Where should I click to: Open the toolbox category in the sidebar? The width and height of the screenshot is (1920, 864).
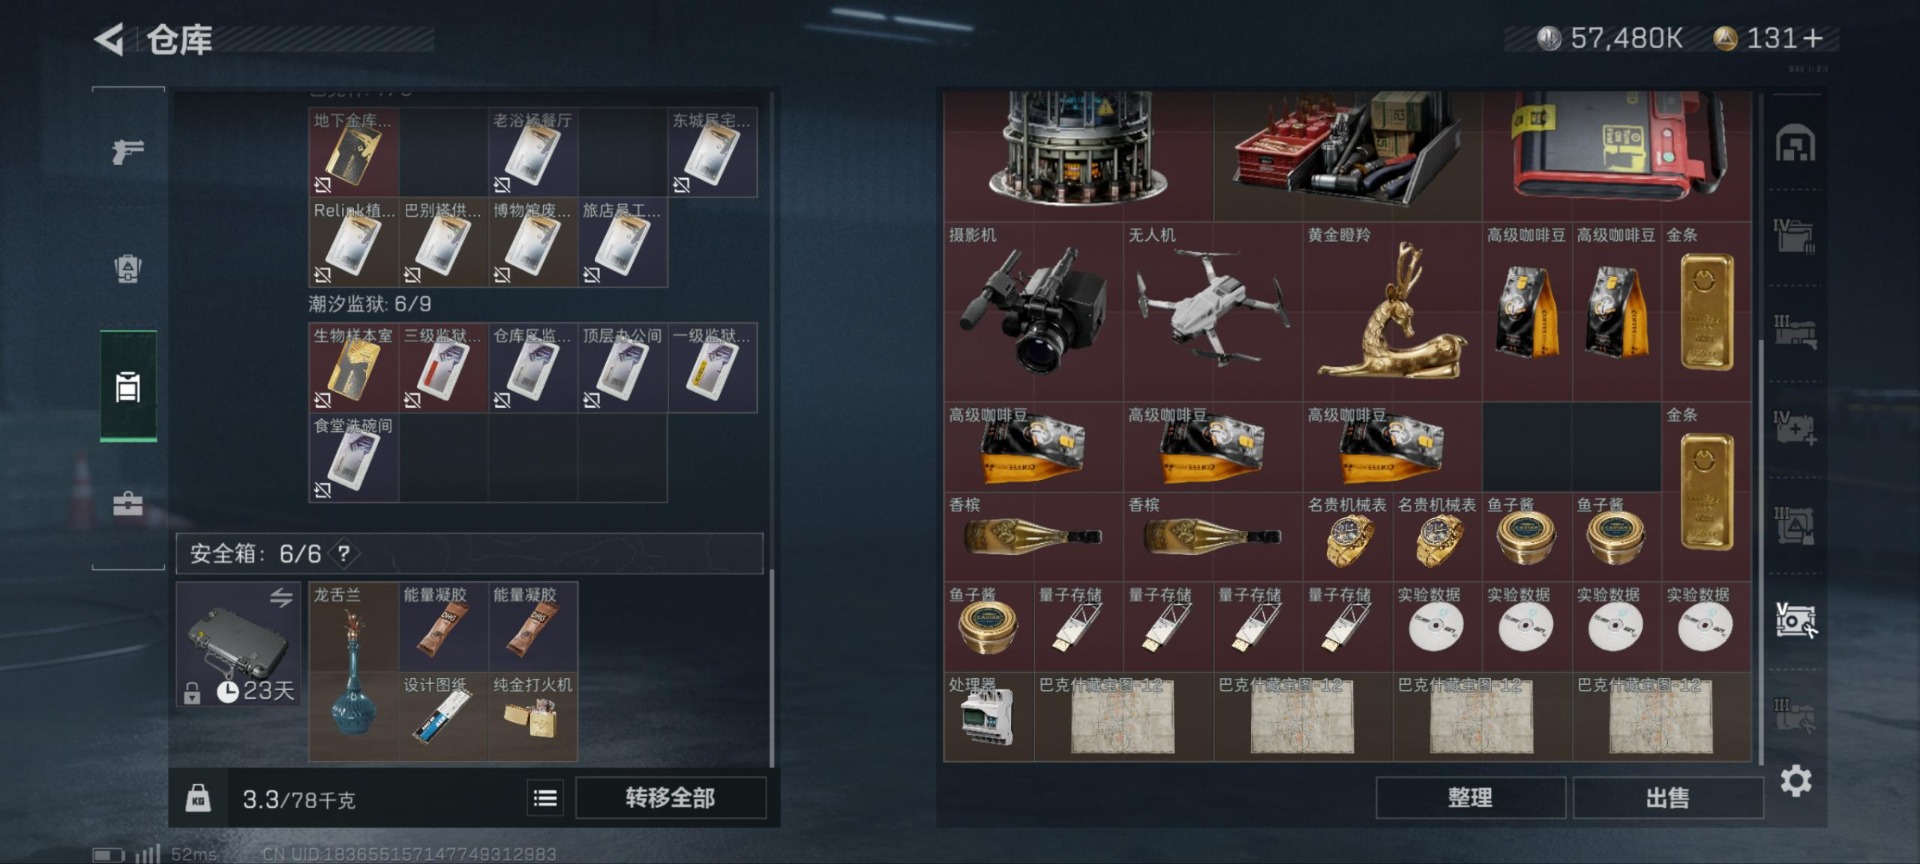pyautogui.click(x=128, y=504)
